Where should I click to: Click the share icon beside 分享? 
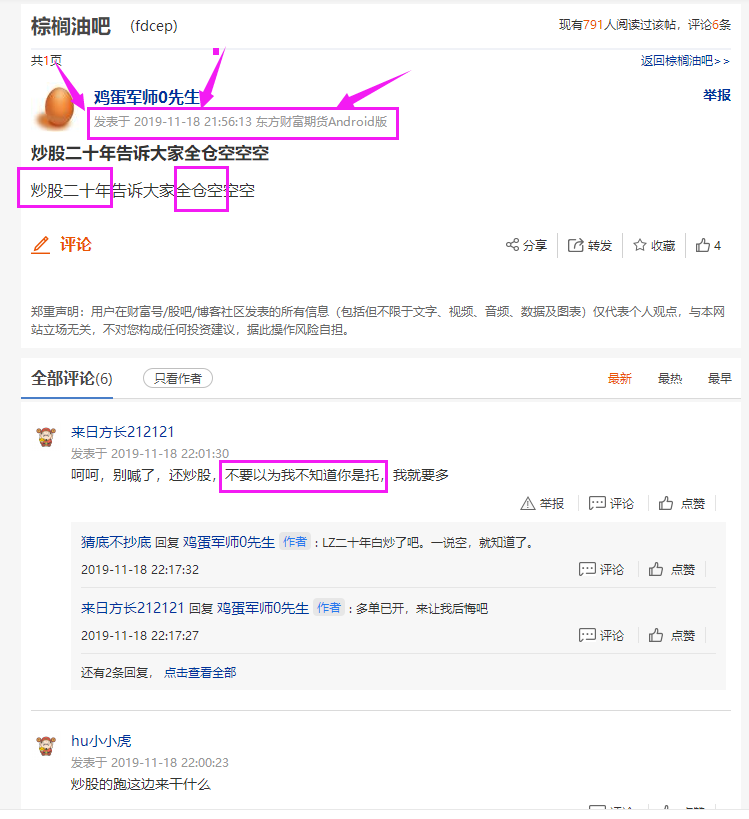coord(512,244)
